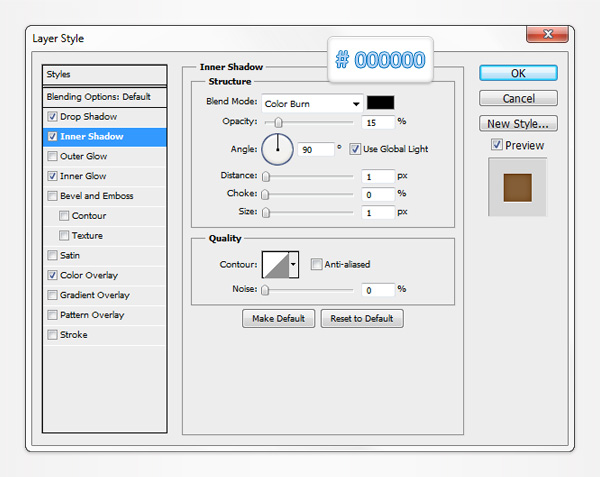Expand the contour picker arrow
This screenshot has width=600, height=477.
coord(293,265)
